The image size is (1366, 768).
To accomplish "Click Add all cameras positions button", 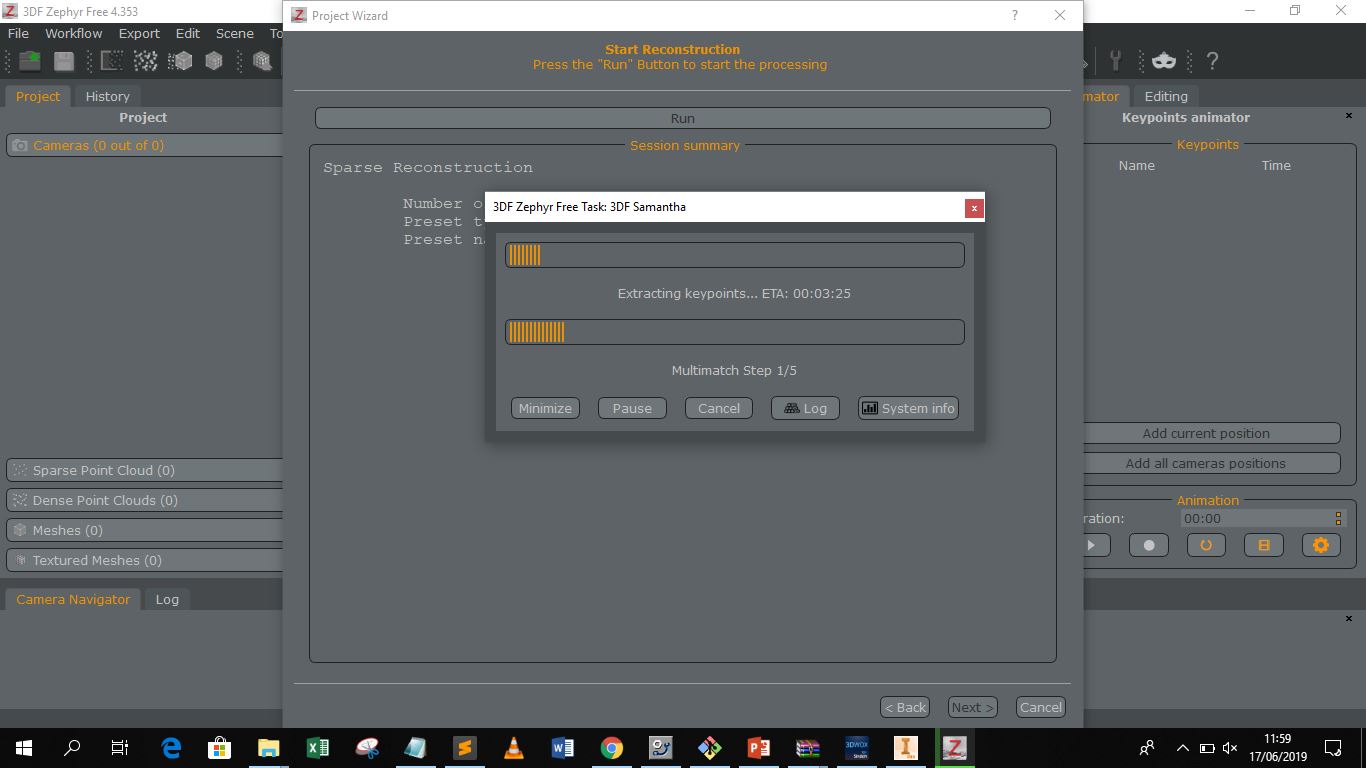I will point(1211,463).
